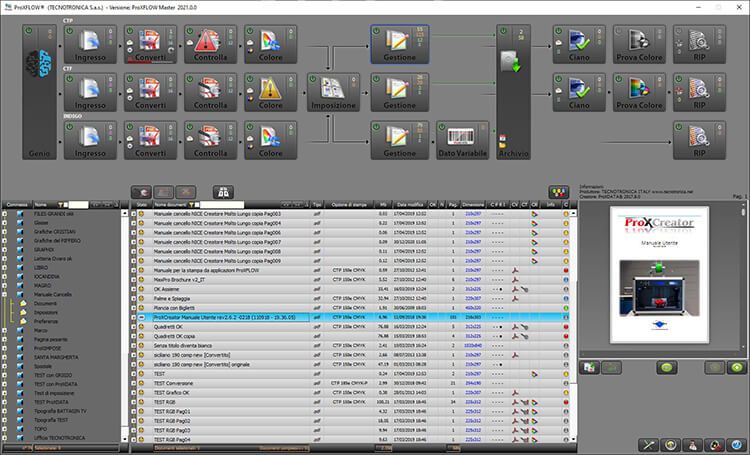
Task: Open the bottom row Gestione module
Action: 399,140
